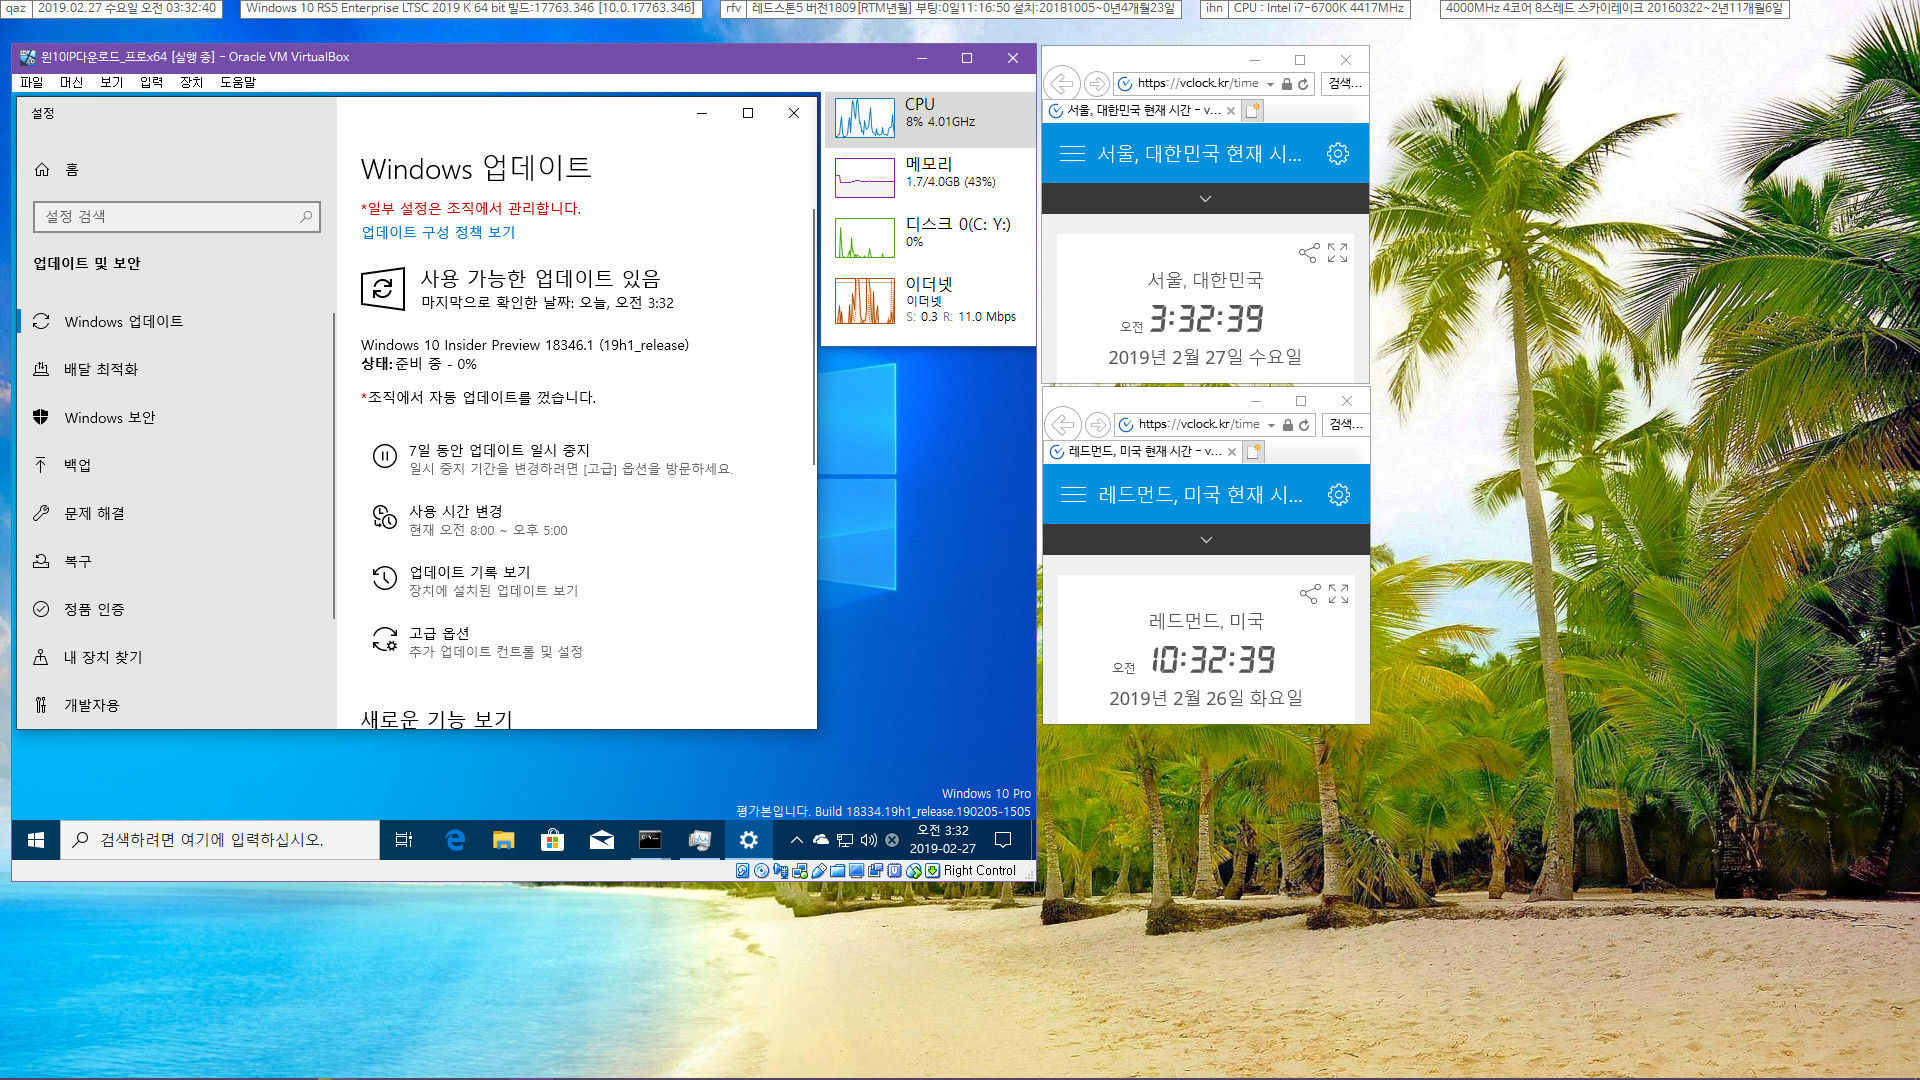This screenshot has width=1920, height=1080.
Task: Open the 머신 menu in VirtualBox
Action: click(x=71, y=82)
